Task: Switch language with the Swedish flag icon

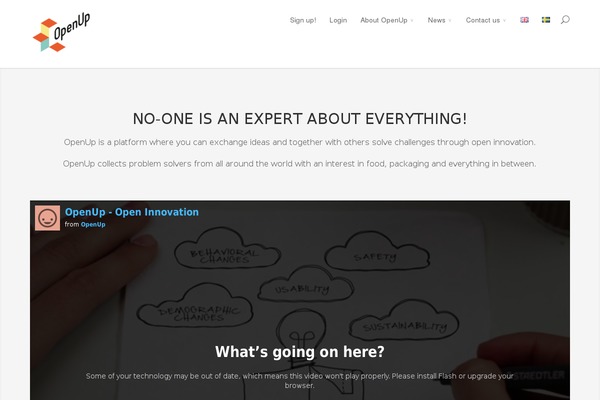Action: pyautogui.click(x=546, y=20)
